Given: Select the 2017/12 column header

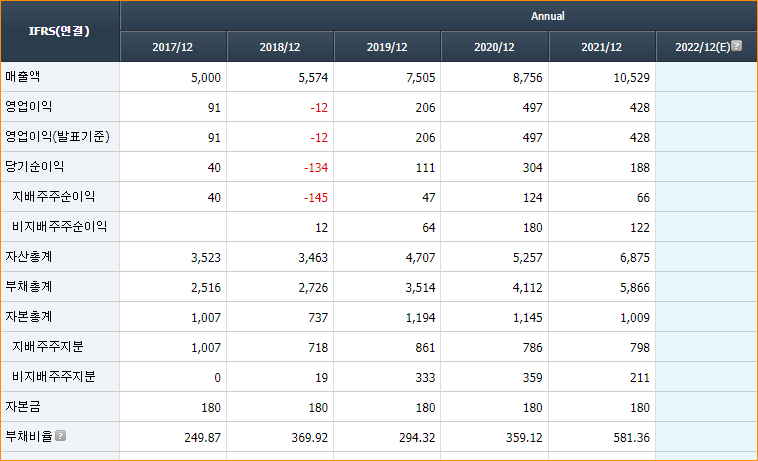Looking at the screenshot, I should 173,47.
